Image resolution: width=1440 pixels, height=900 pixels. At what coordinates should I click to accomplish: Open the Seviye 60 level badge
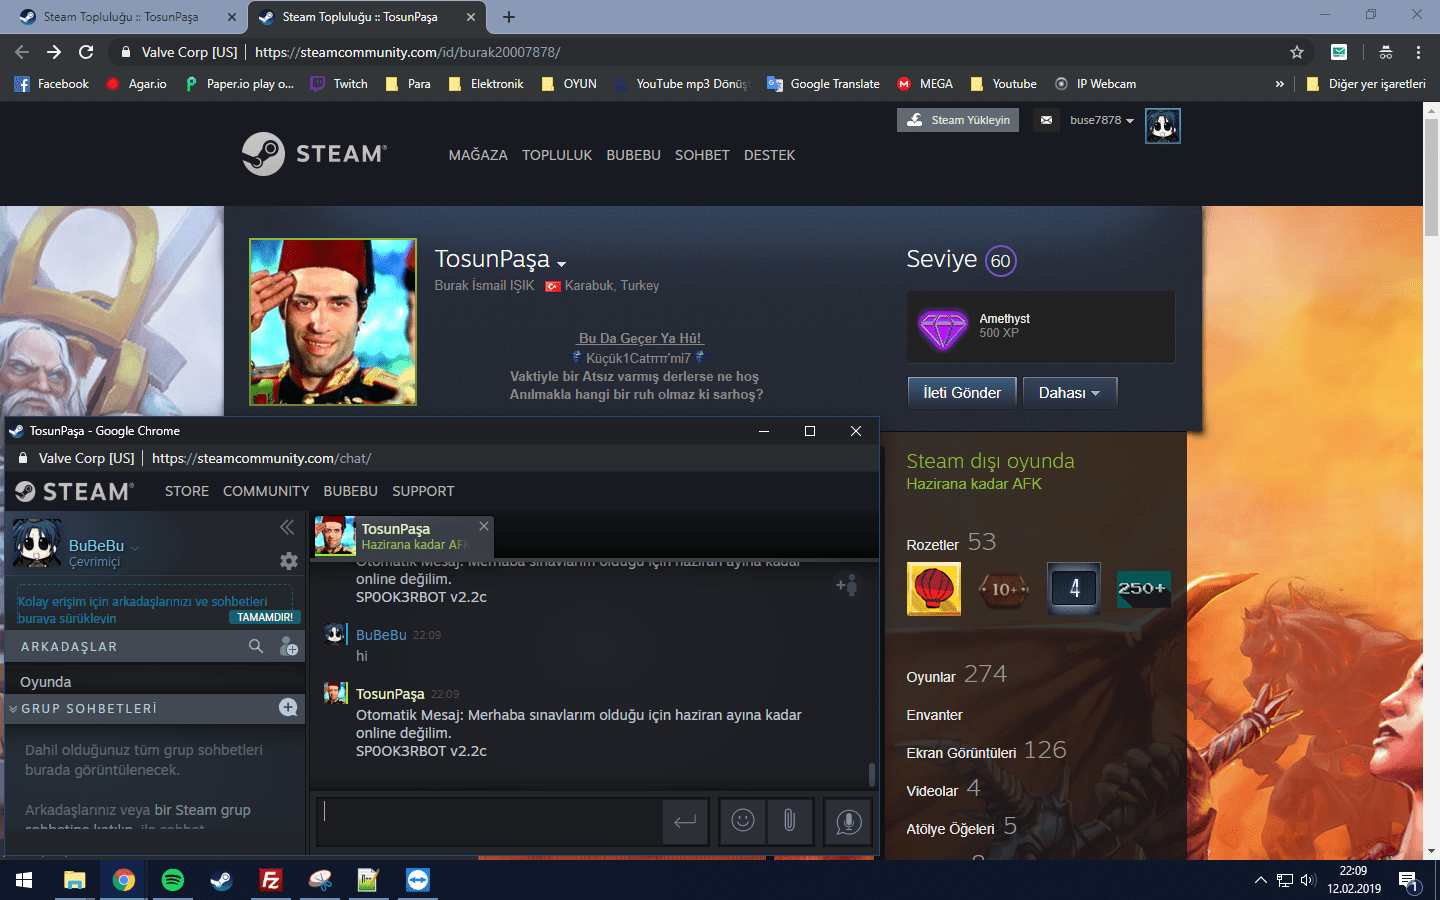pos(1000,261)
